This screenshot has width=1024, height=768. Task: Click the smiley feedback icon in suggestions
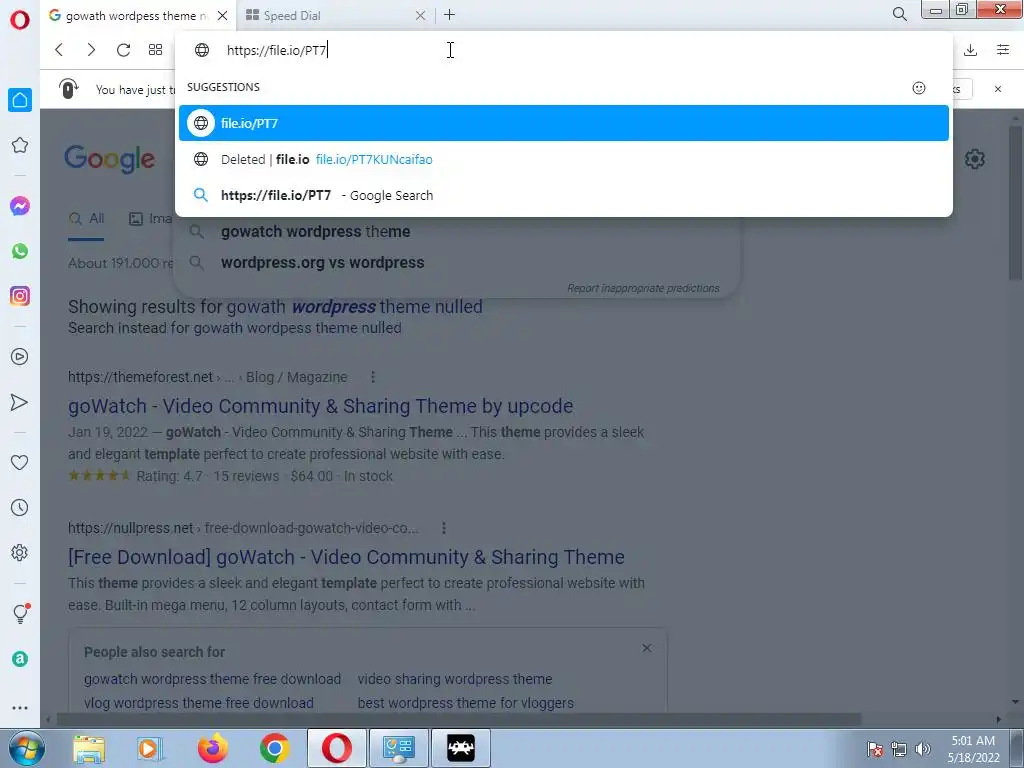pos(919,88)
